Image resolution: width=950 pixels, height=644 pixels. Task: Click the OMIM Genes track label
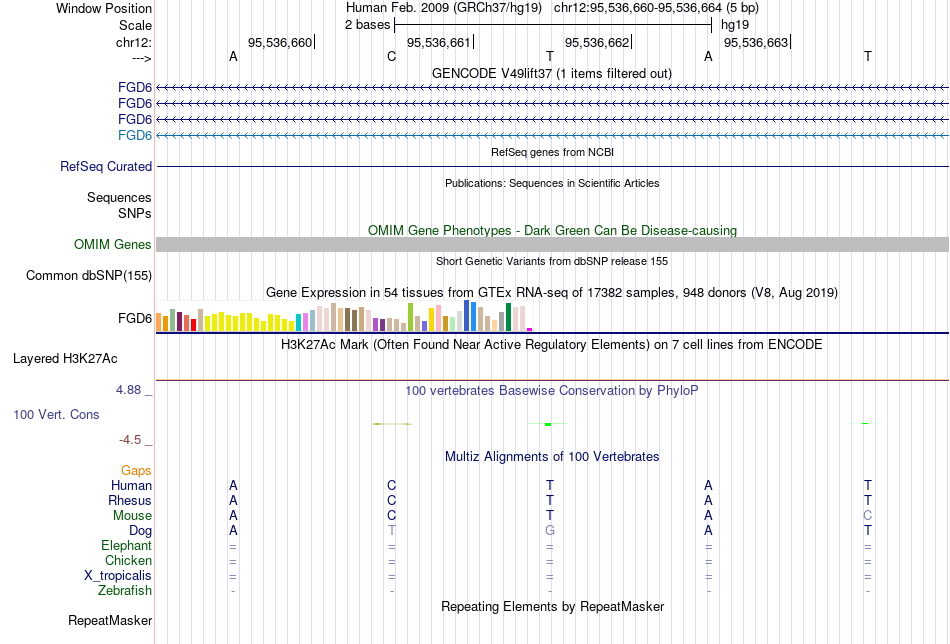point(113,244)
